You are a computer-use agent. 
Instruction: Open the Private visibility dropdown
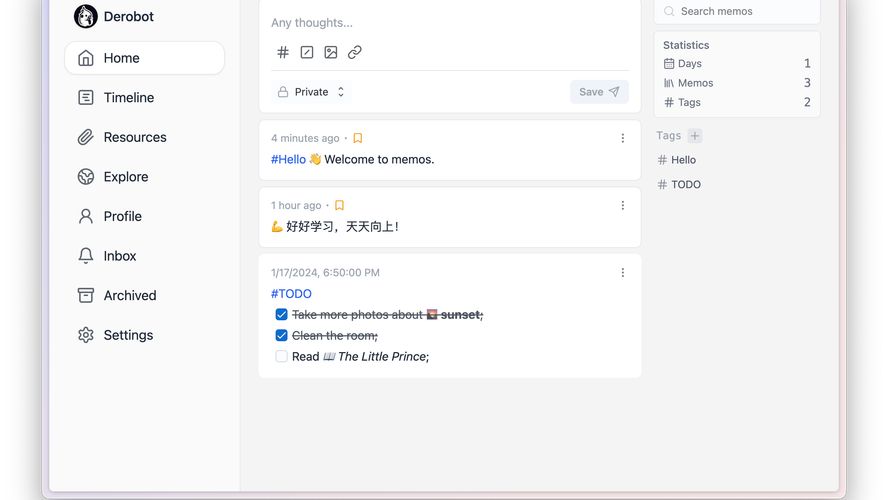(x=311, y=92)
